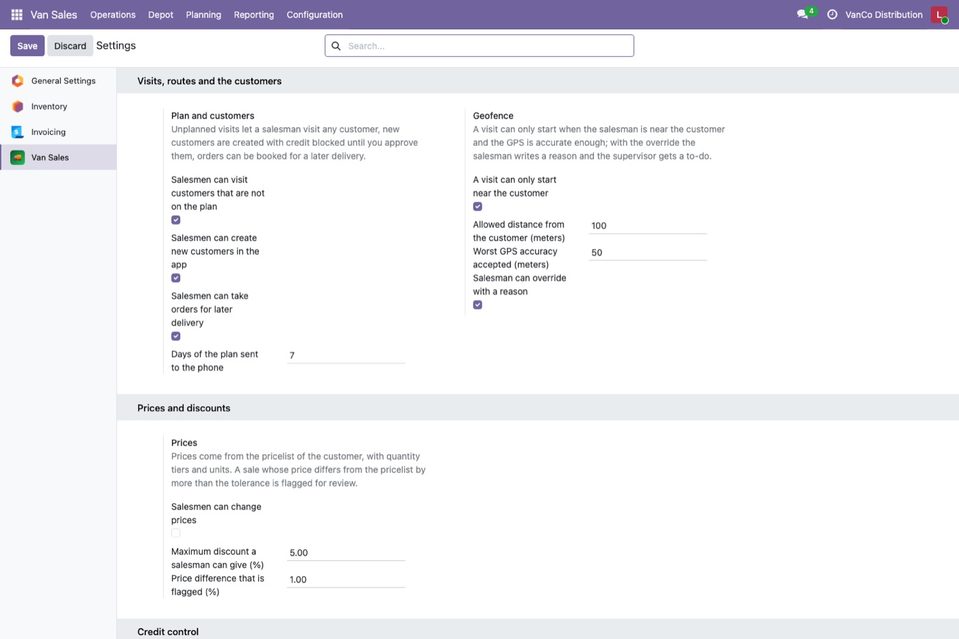
Task: Toggle salesman can override with a reason
Action: 478,305
